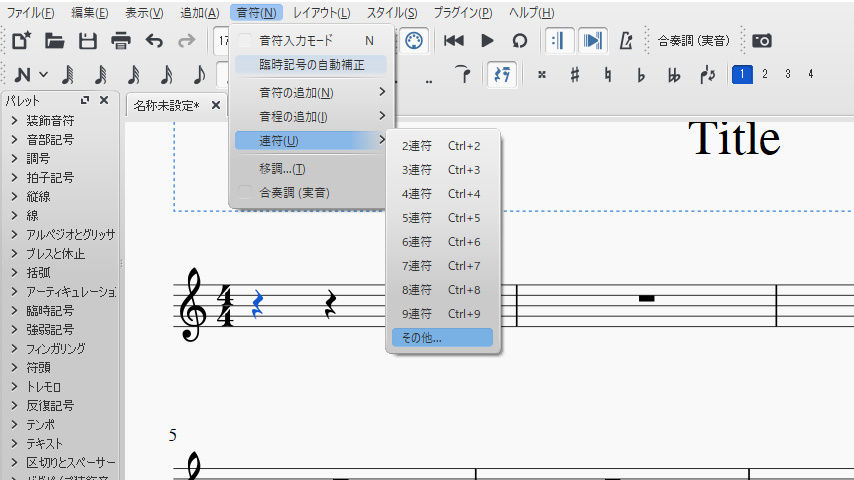Select the first note duration icon
This screenshot has height=480, width=854.
click(x=68, y=75)
